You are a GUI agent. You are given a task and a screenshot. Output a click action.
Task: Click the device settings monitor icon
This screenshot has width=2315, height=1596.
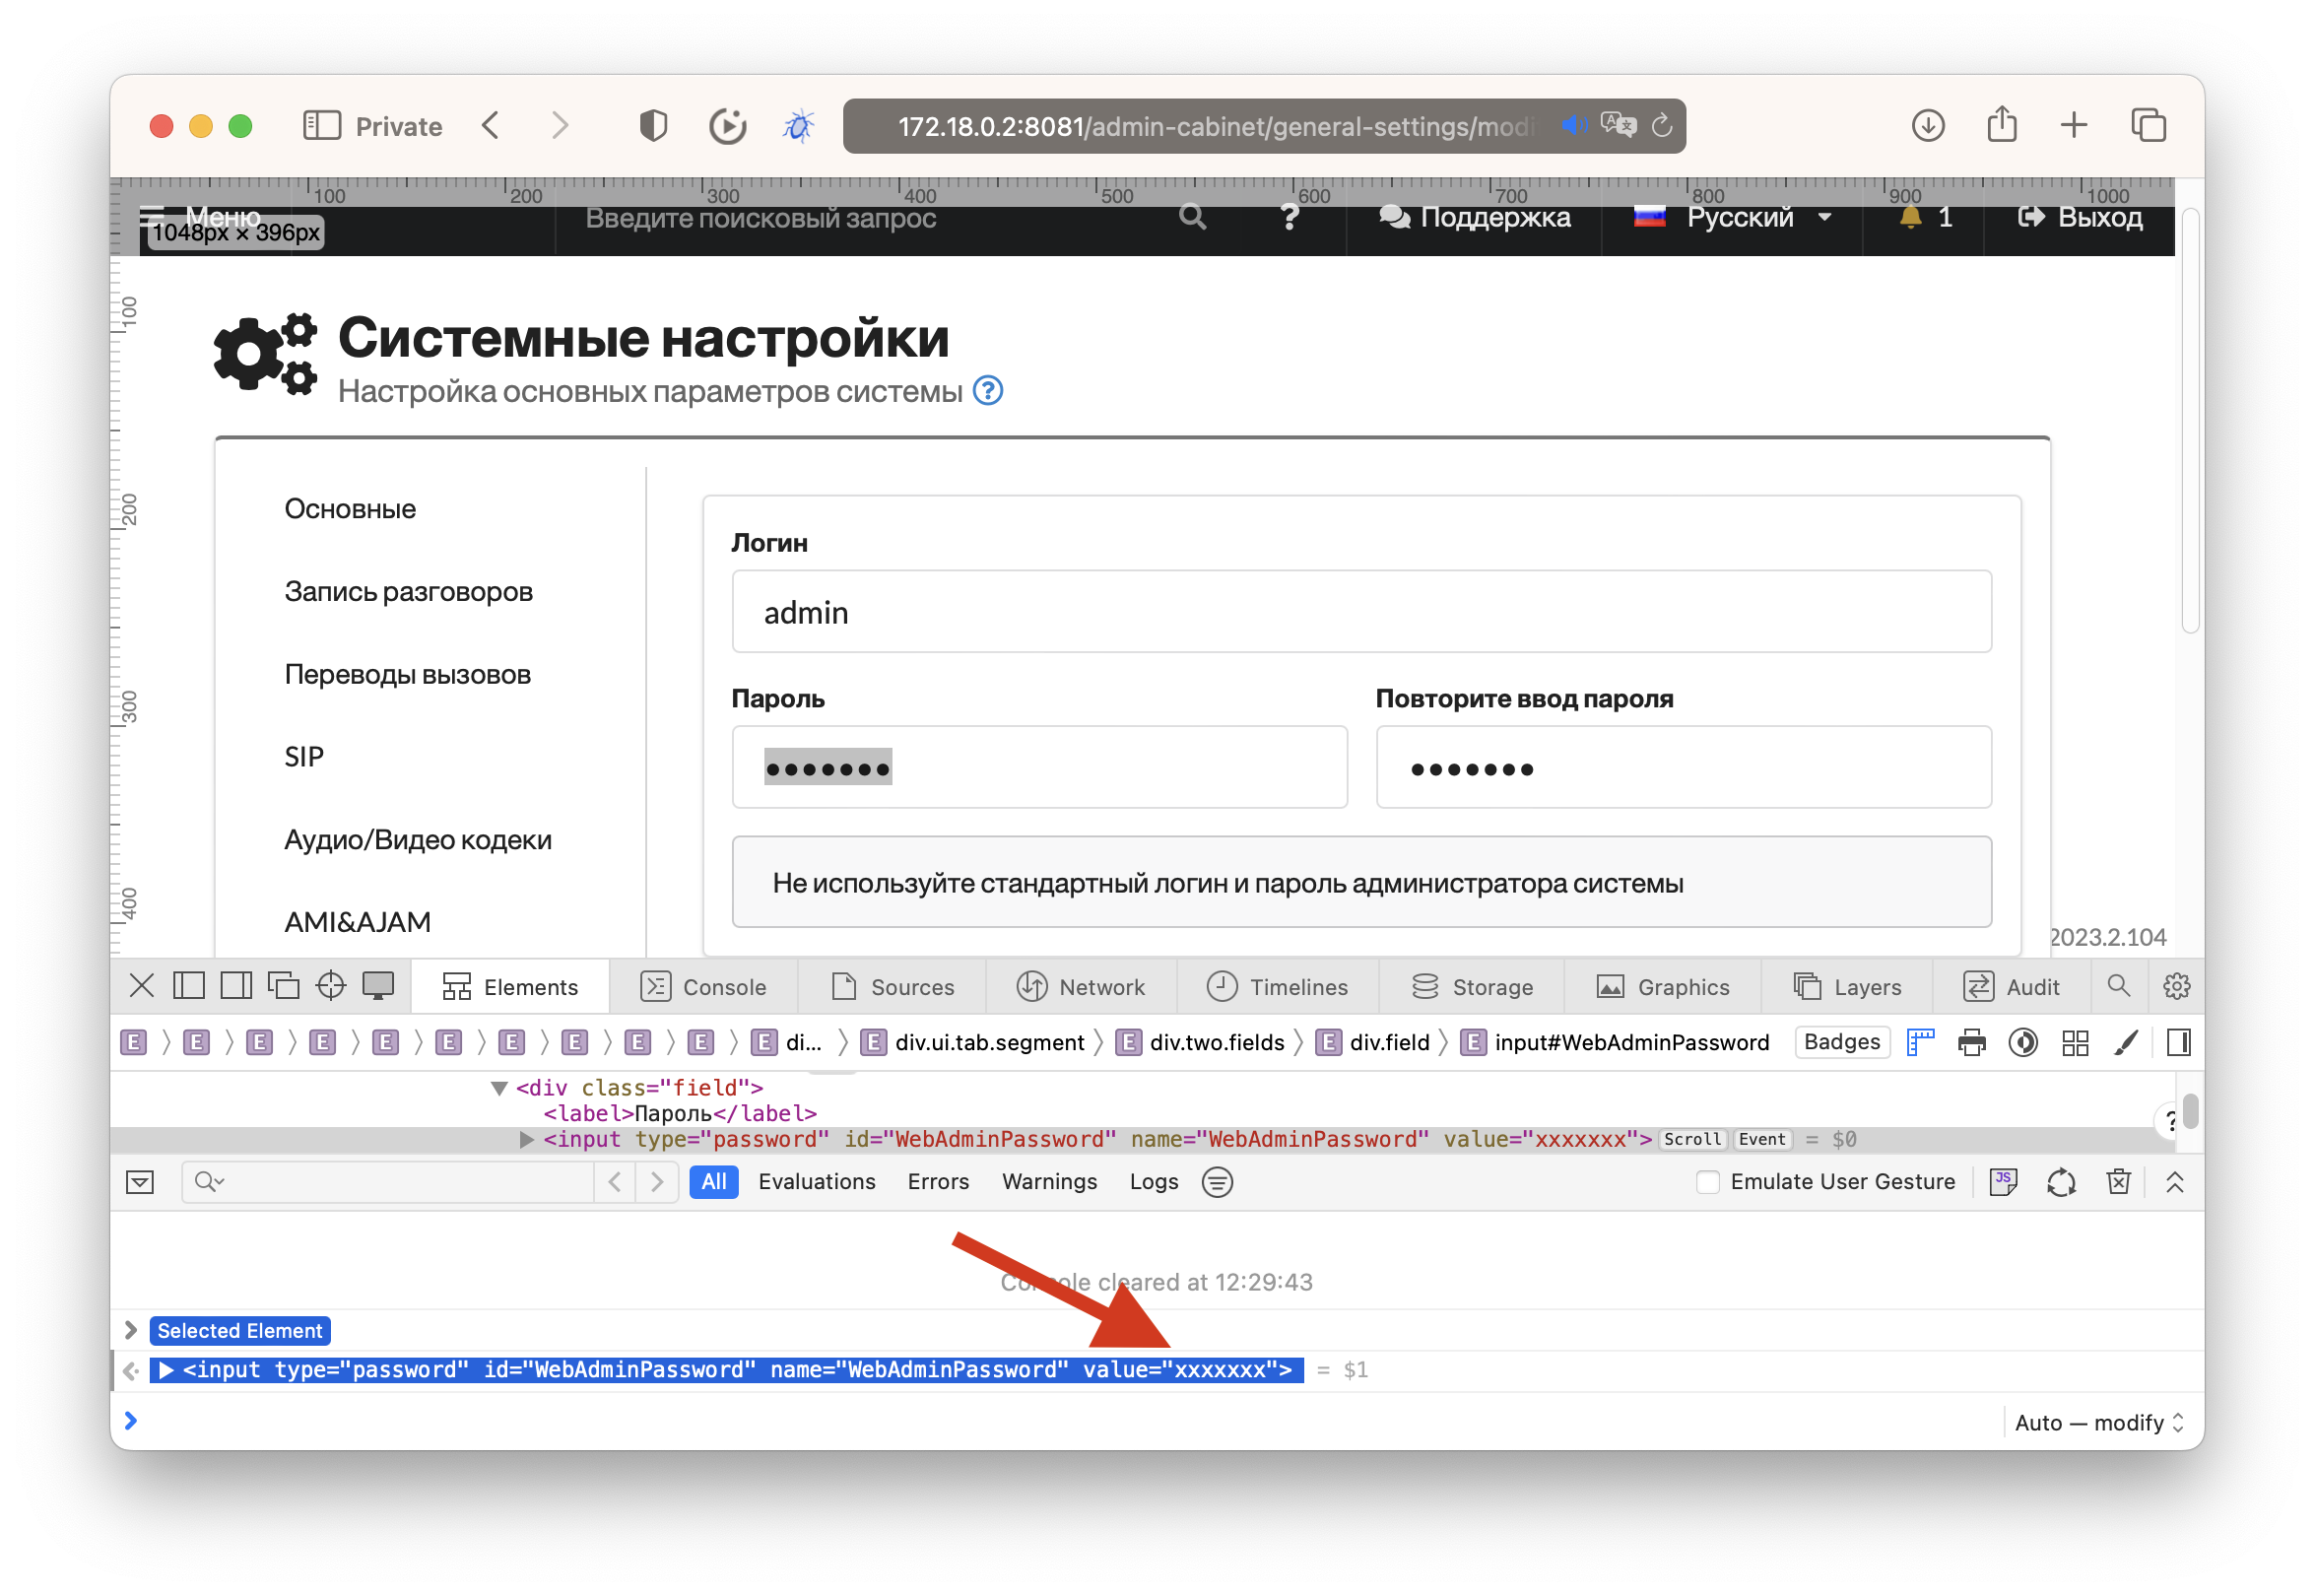(378, 986)
